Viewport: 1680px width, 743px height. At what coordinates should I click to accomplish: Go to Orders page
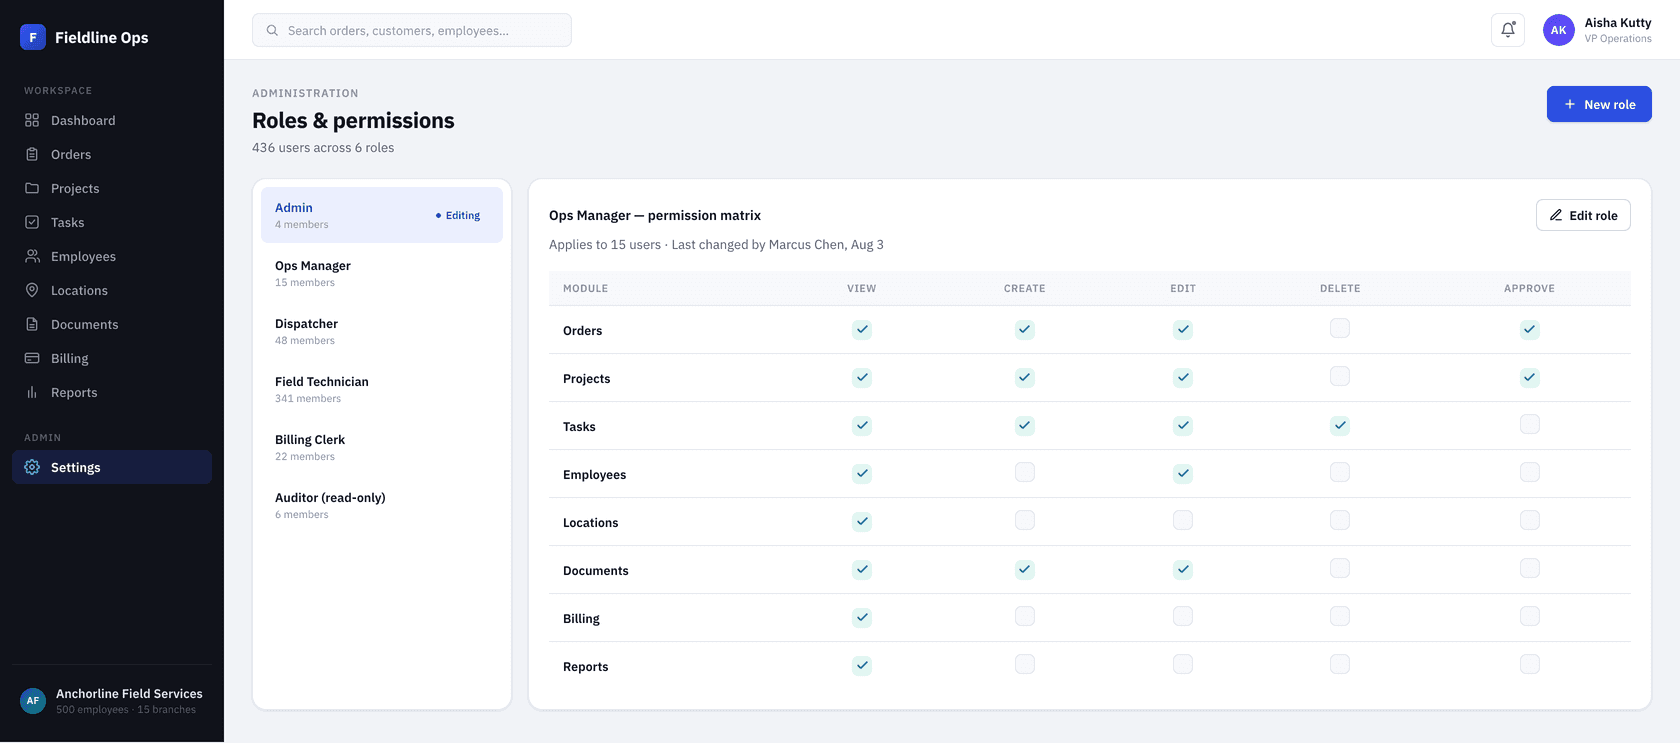pyautogui.click(x=112, y=154)
